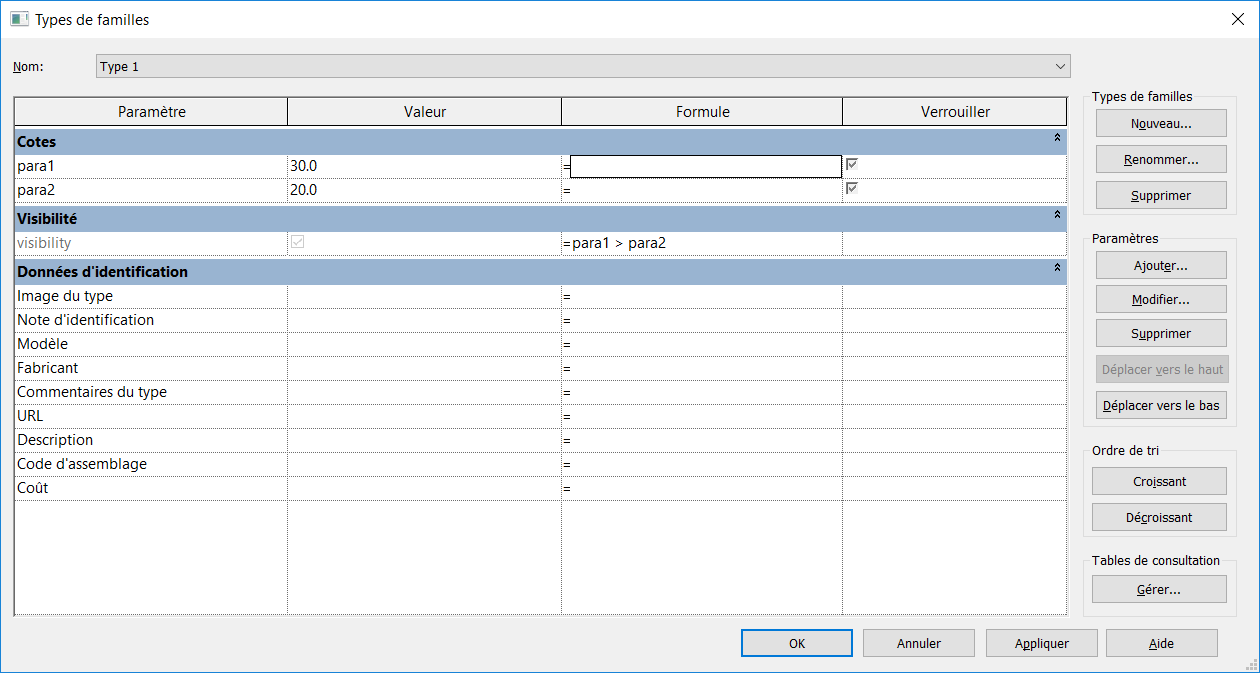
Task: Click Appliquer to apply changes
Action: click(x=1041, y=643)
